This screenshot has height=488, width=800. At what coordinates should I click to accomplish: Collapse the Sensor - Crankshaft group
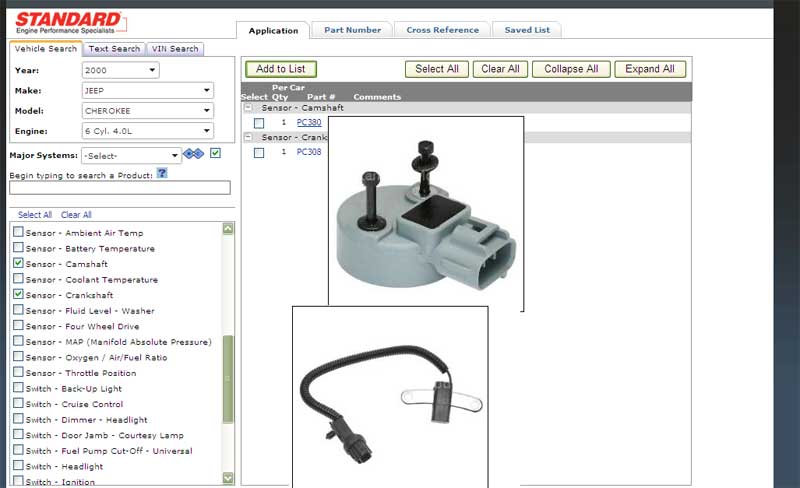pyautogui.click(x=247, y=137)
